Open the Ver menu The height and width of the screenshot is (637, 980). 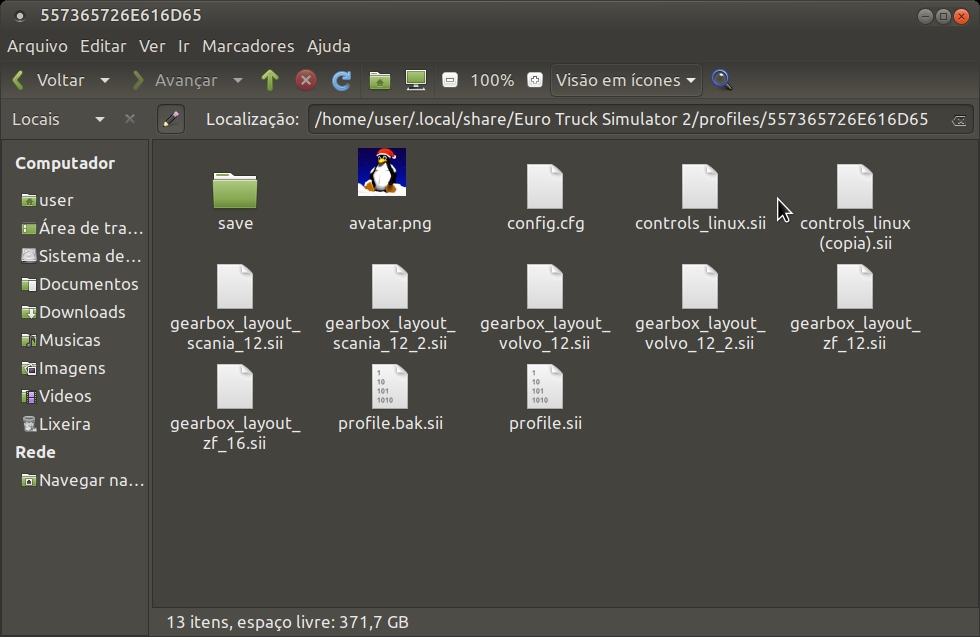[x=152, y=46]
